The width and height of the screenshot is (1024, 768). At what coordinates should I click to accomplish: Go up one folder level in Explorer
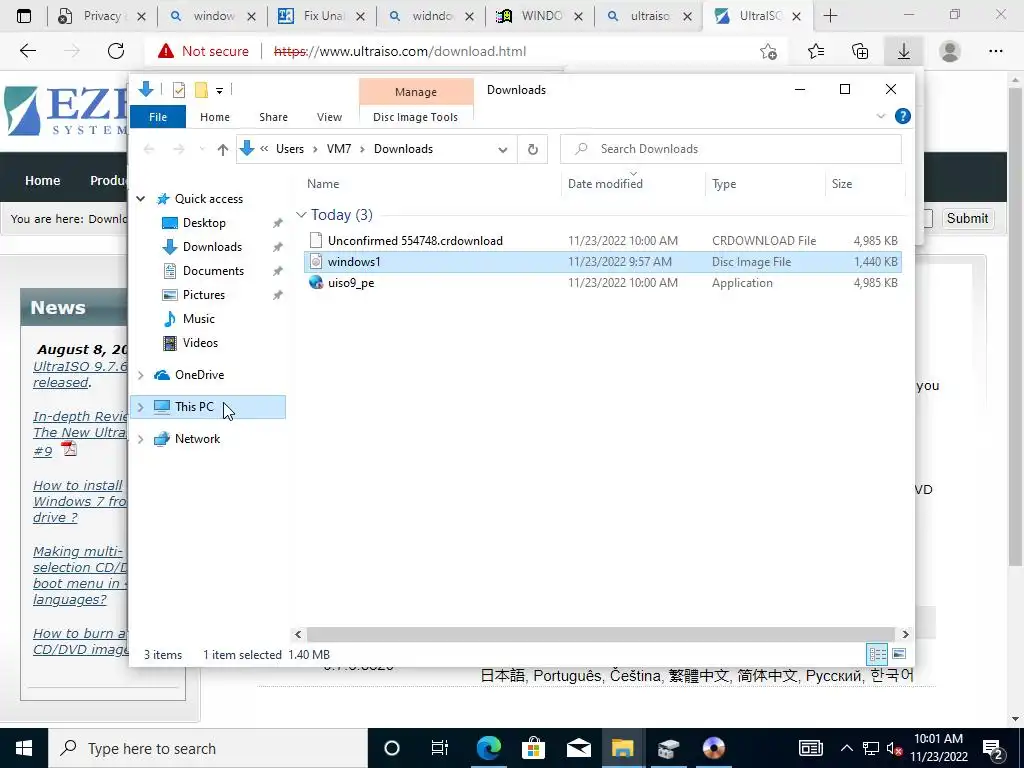coord(223,150)
